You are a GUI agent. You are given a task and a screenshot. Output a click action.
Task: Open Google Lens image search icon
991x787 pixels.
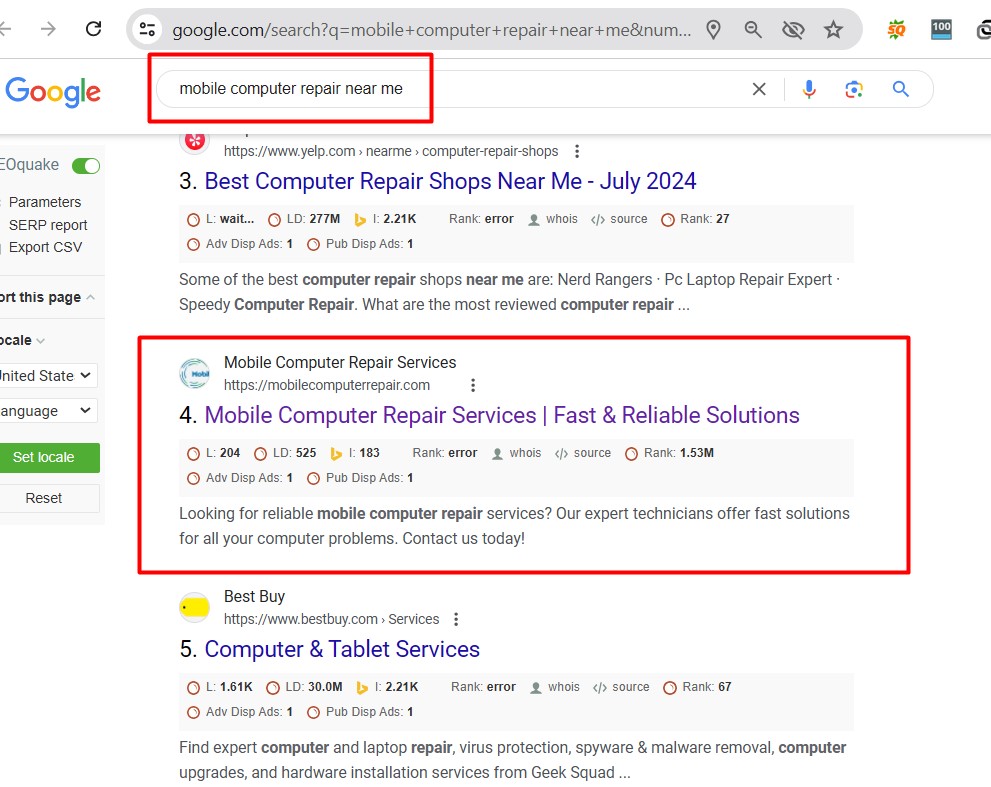[x=854, y=89]
